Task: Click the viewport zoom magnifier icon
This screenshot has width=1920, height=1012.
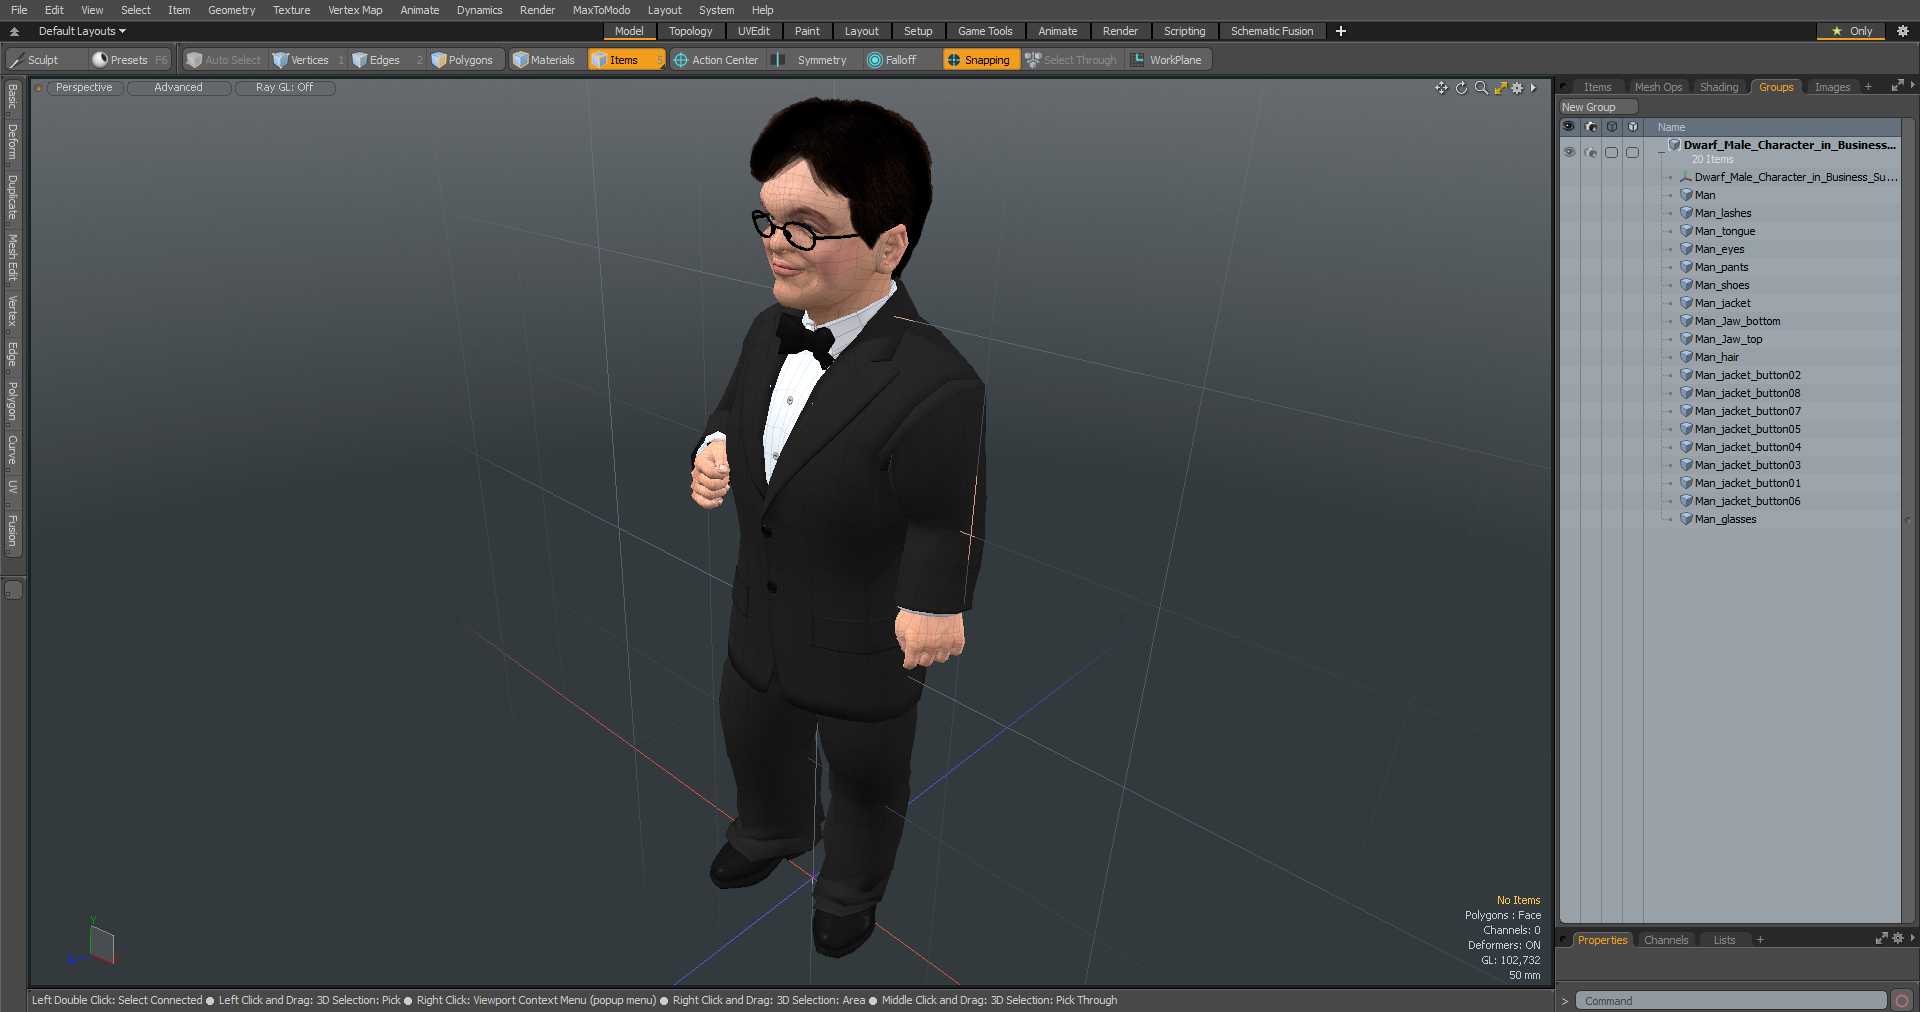Action: 1481,88
